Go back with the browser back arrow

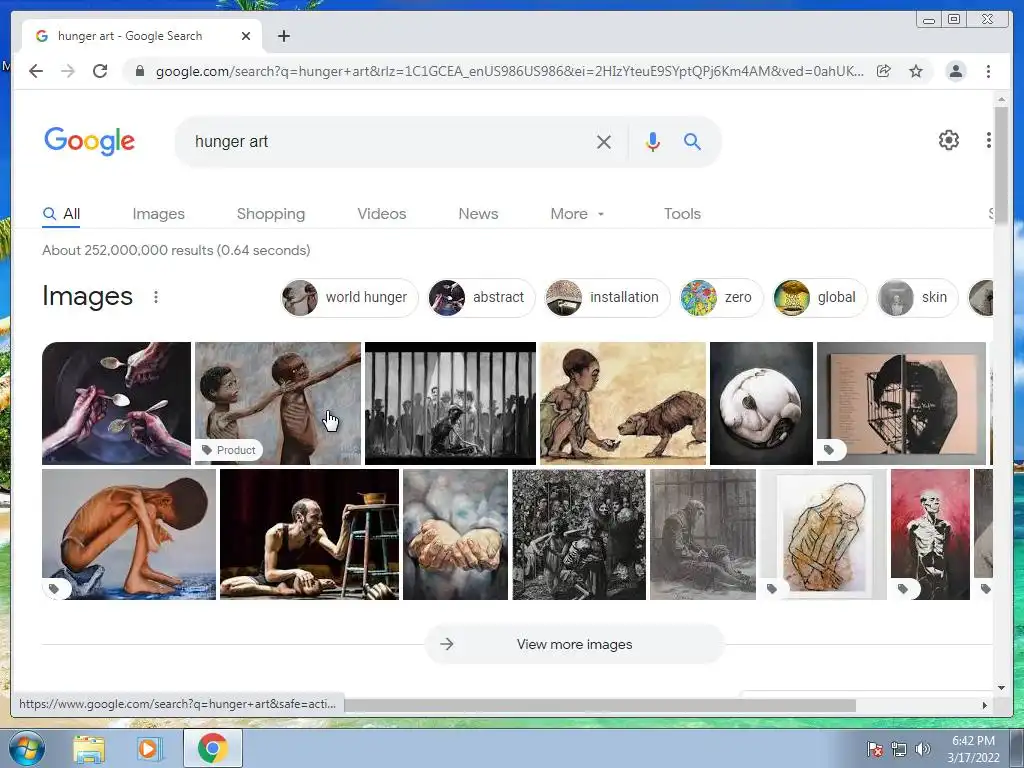tap(36, 71)
